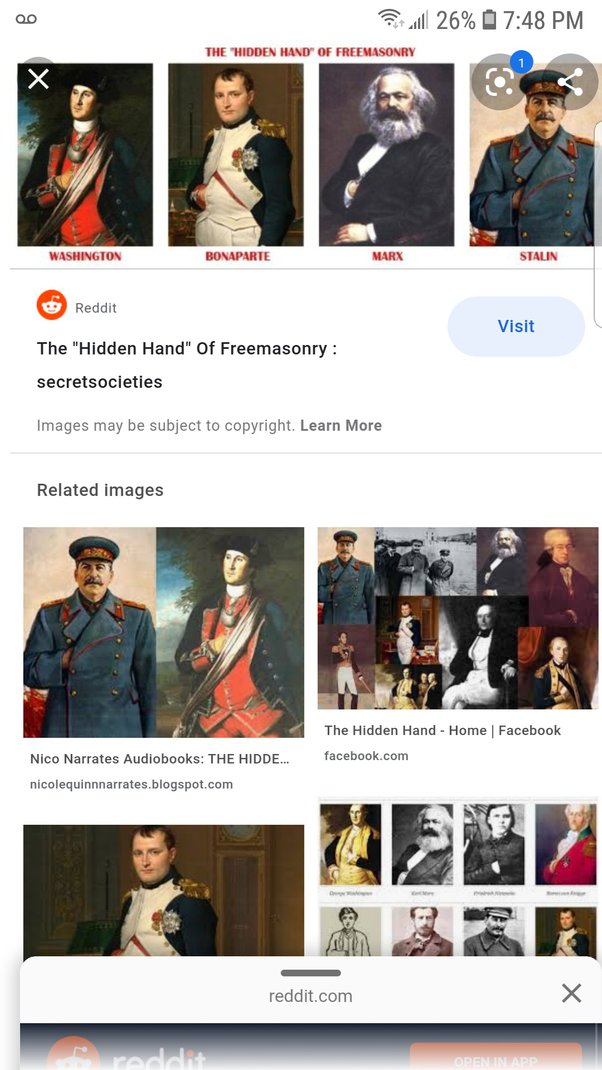Tap the facebook.com source label
Image resolution: width=602 pixels, height=1070 pixels.
[x=367, y=756]
